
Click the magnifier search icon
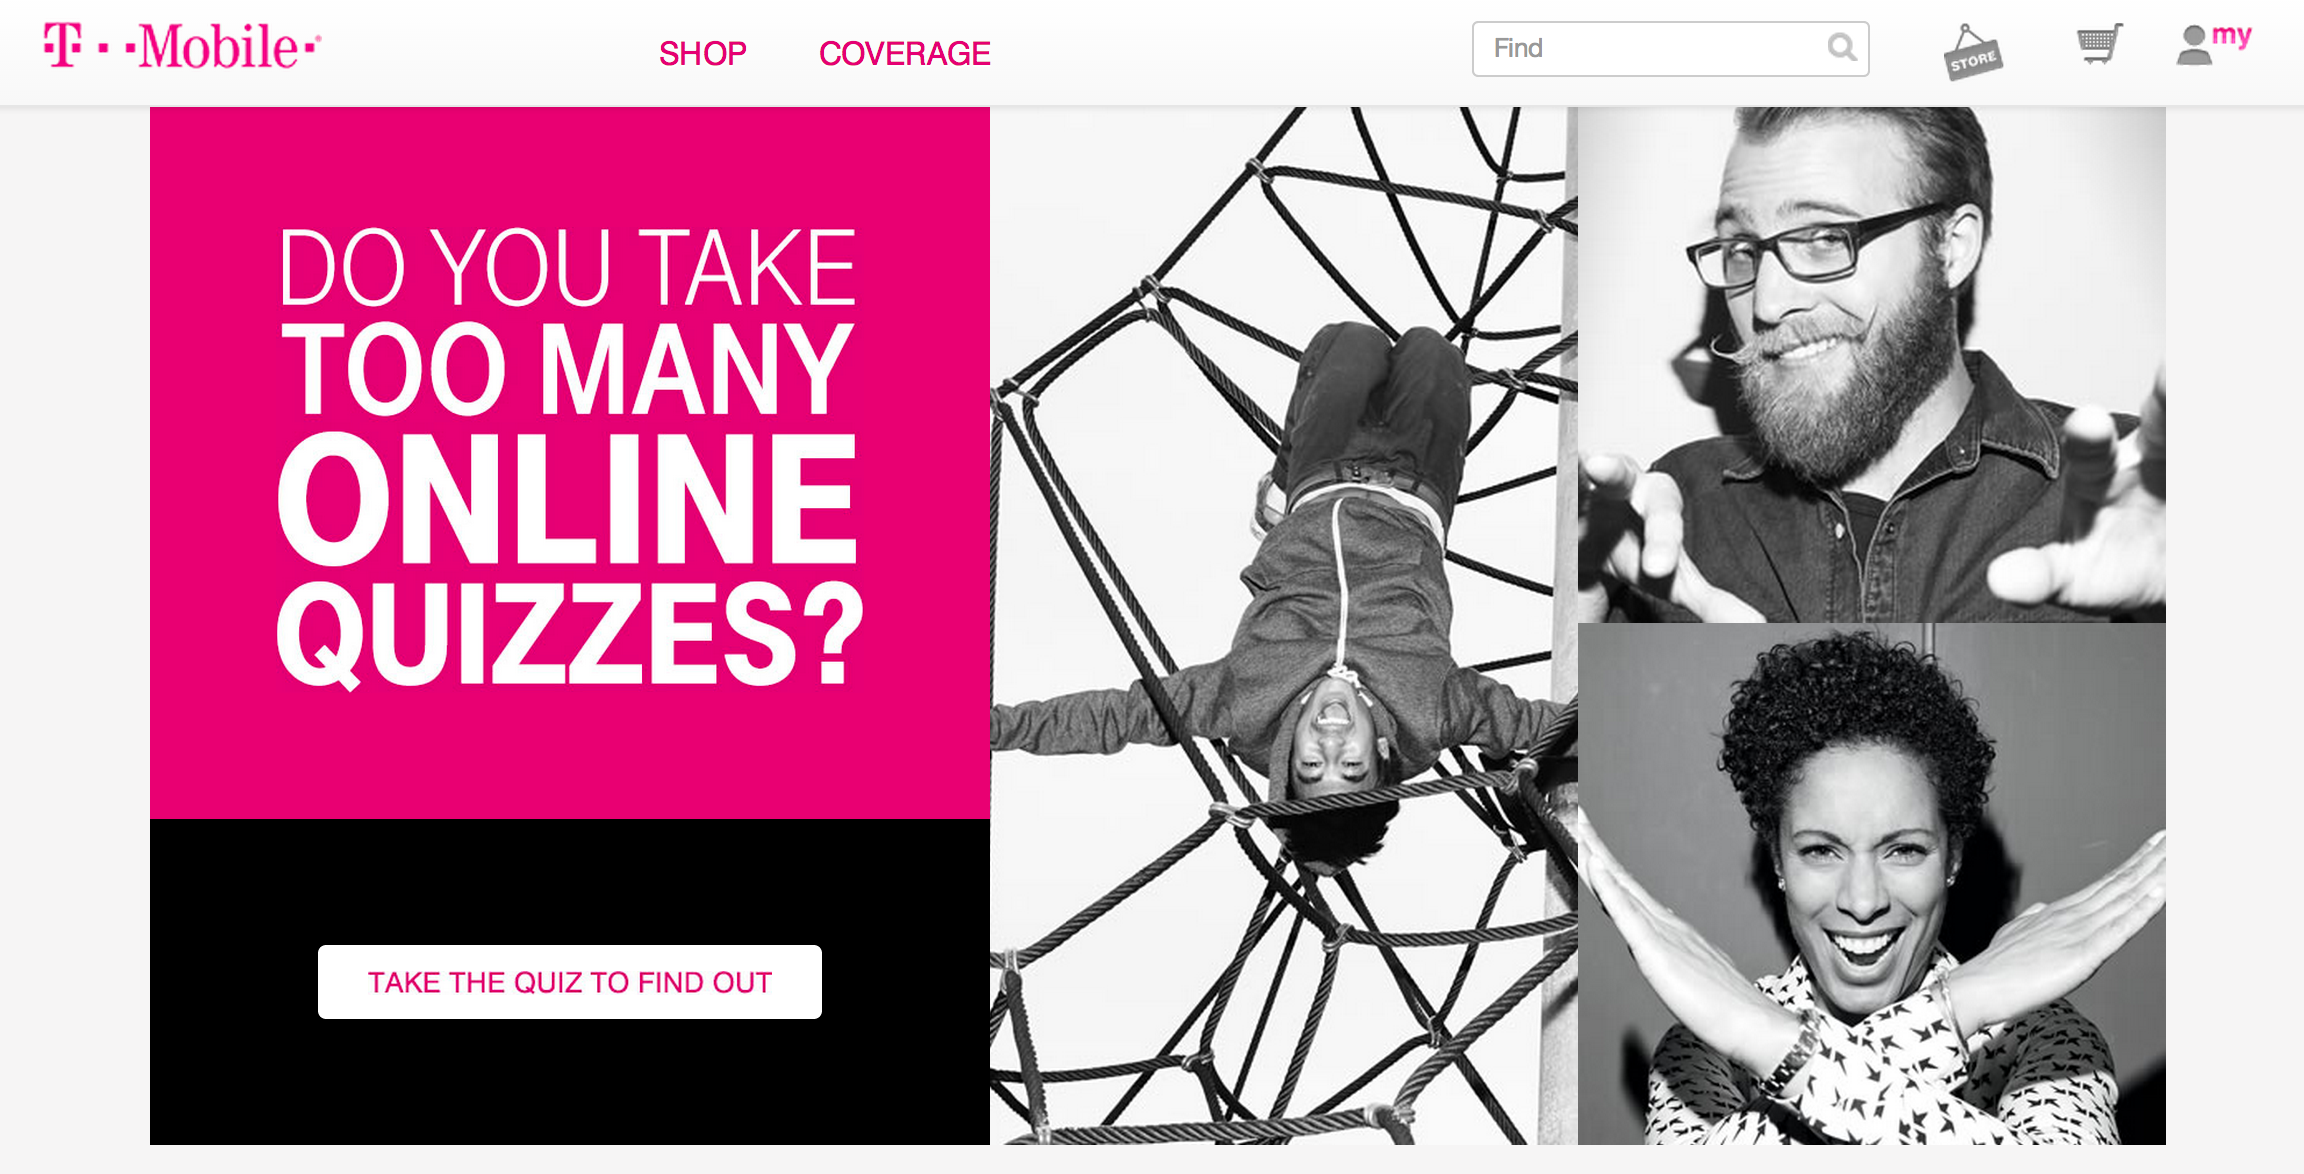pyautogui.click(x=1842, y=47)
